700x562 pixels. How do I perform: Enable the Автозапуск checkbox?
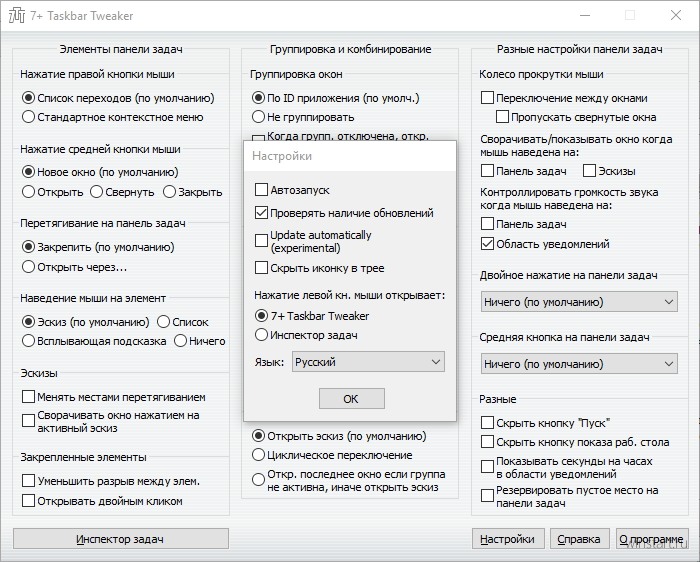[x=261, y=190]
